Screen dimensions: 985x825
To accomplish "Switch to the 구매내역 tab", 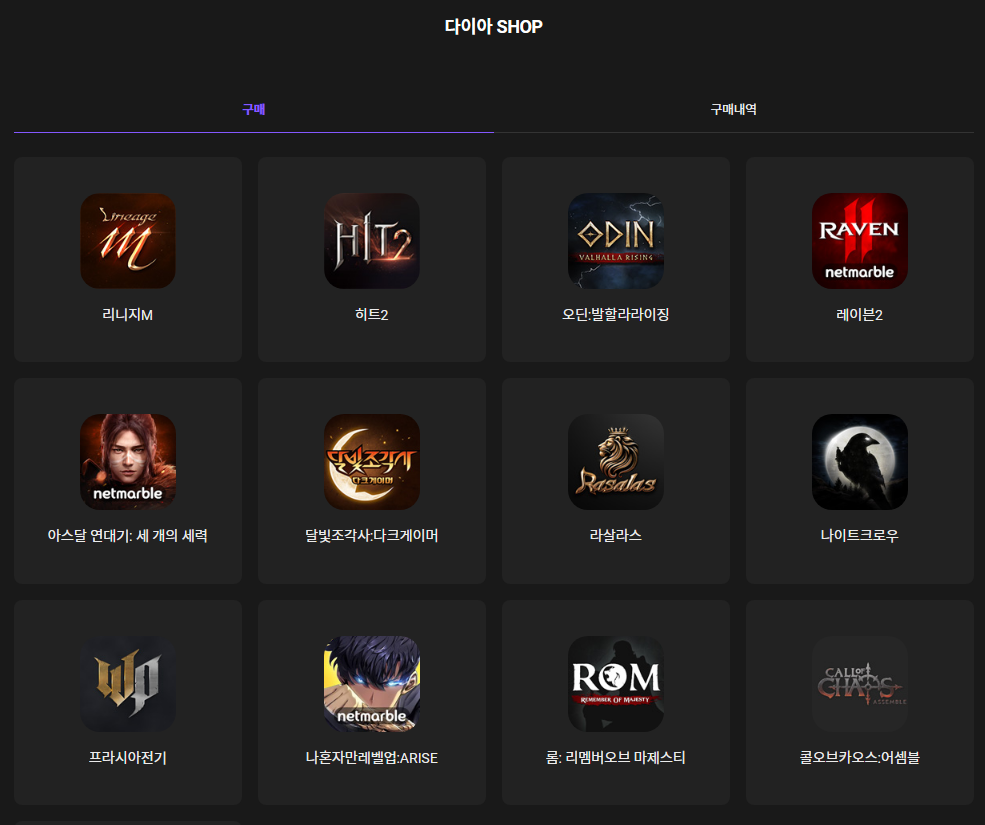I will point(734,109).
